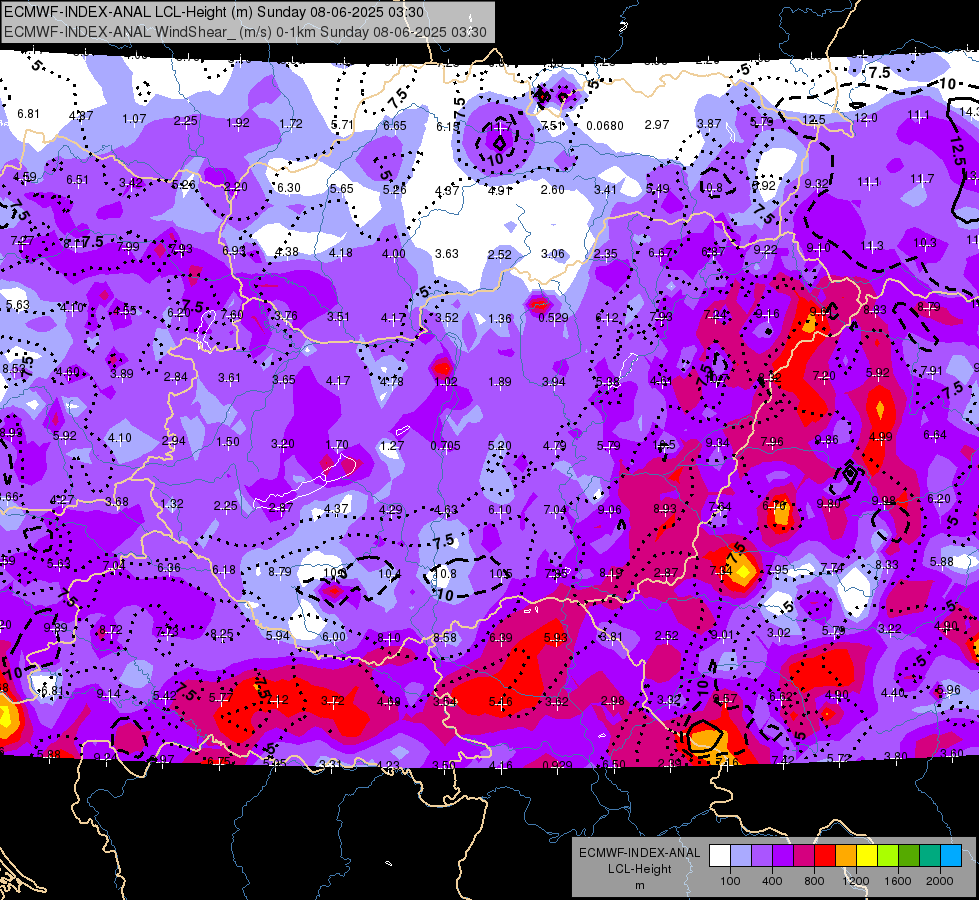Screen dimensions: 979x900
Task: Click the legend unit label m
Action: (x=640, y=885)
